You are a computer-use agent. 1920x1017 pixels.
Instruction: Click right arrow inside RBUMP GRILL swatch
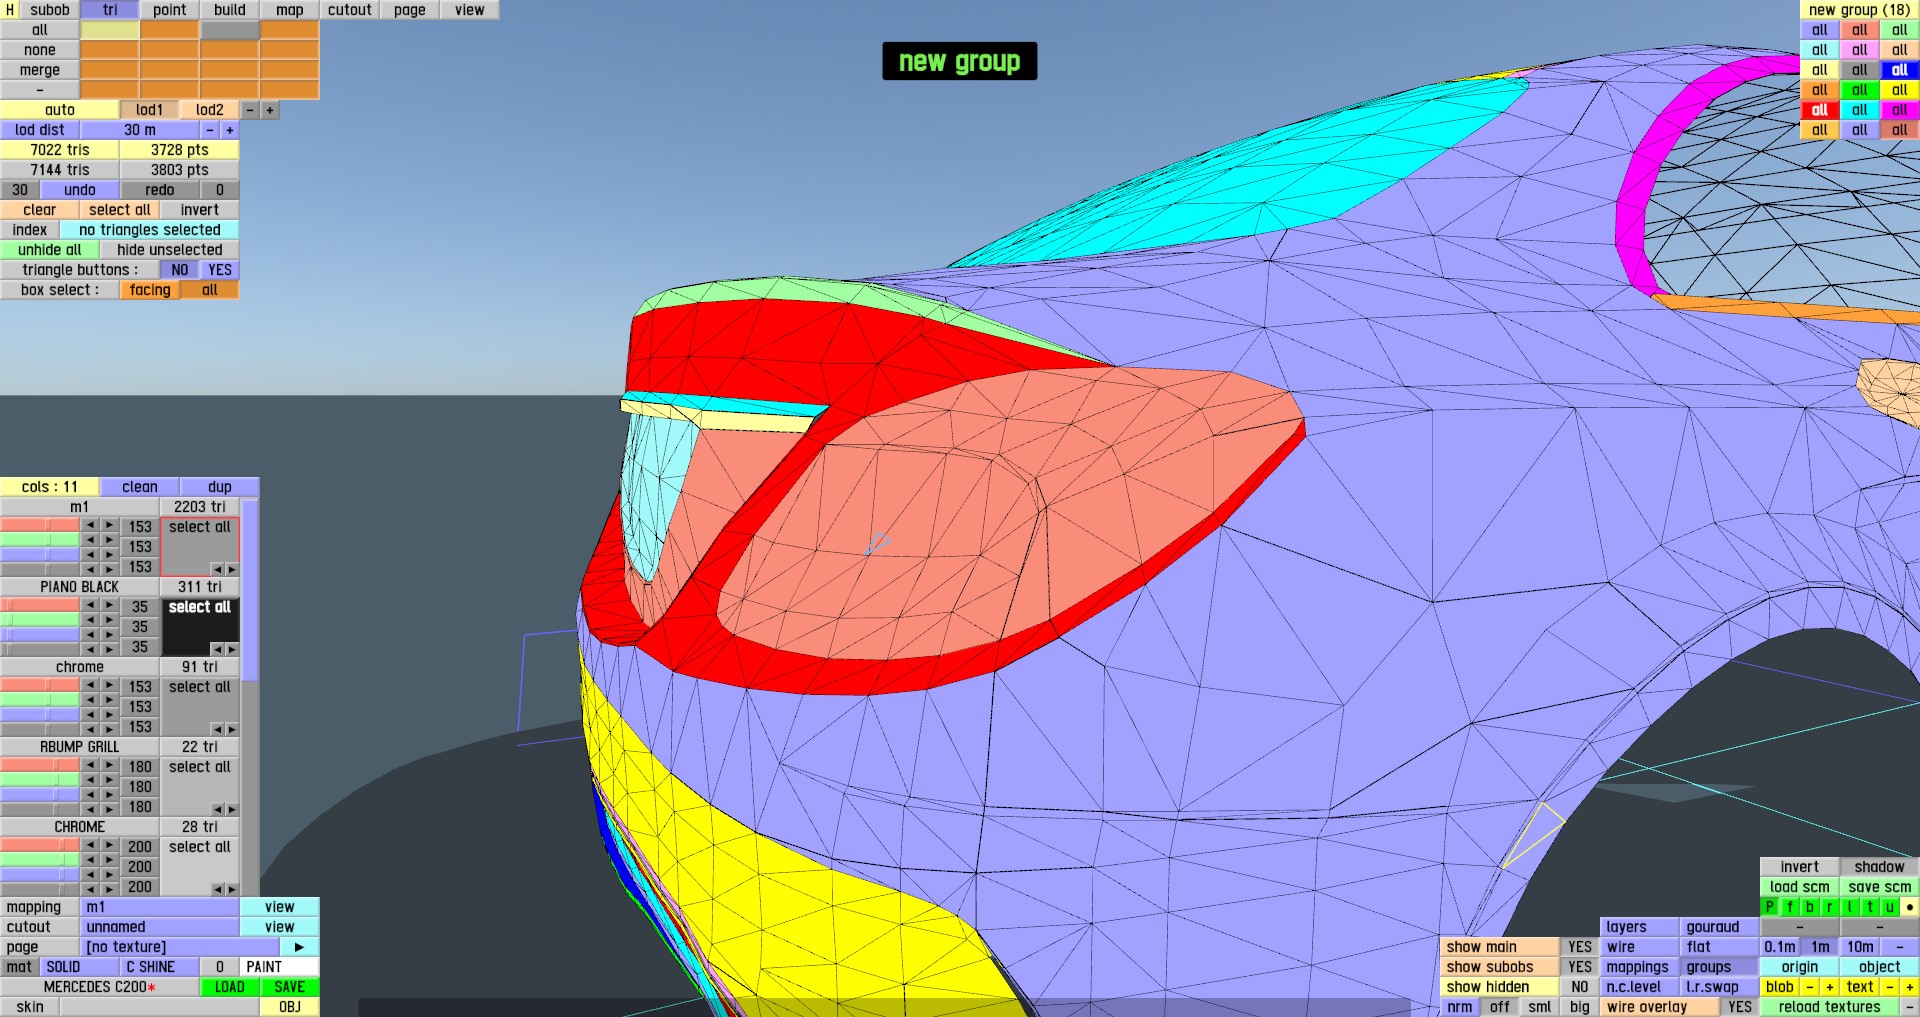(232, 809)
